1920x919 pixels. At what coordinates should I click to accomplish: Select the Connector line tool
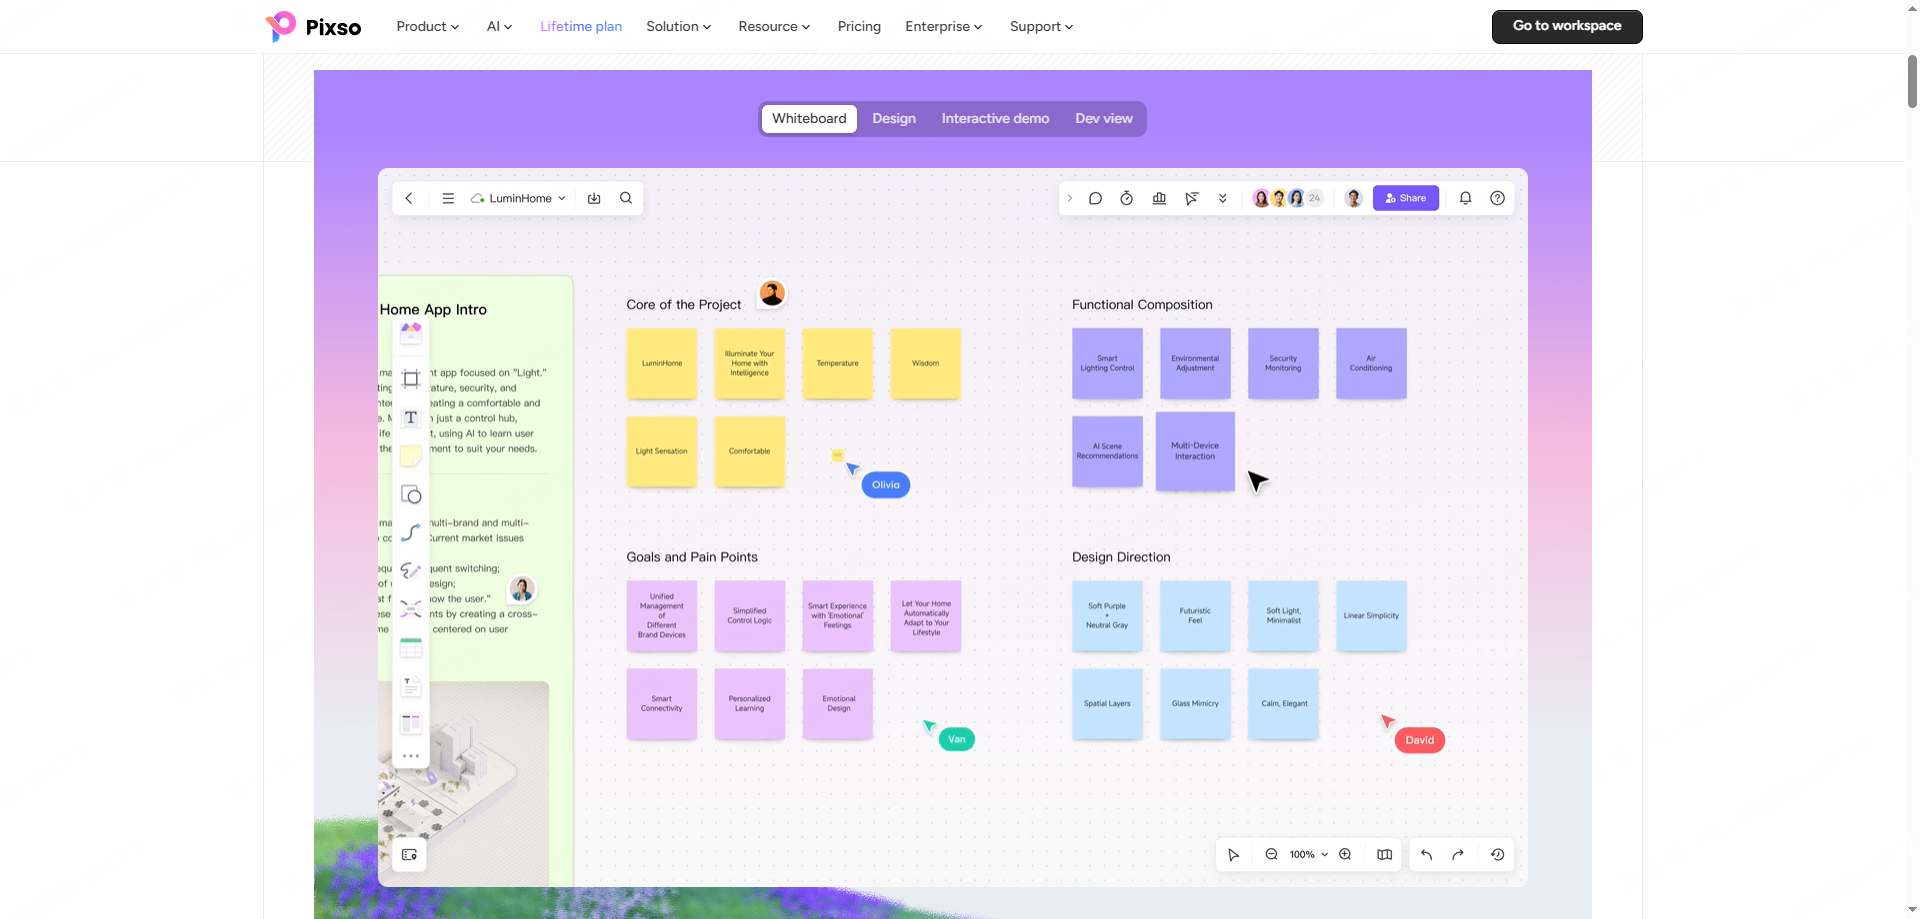411,532
